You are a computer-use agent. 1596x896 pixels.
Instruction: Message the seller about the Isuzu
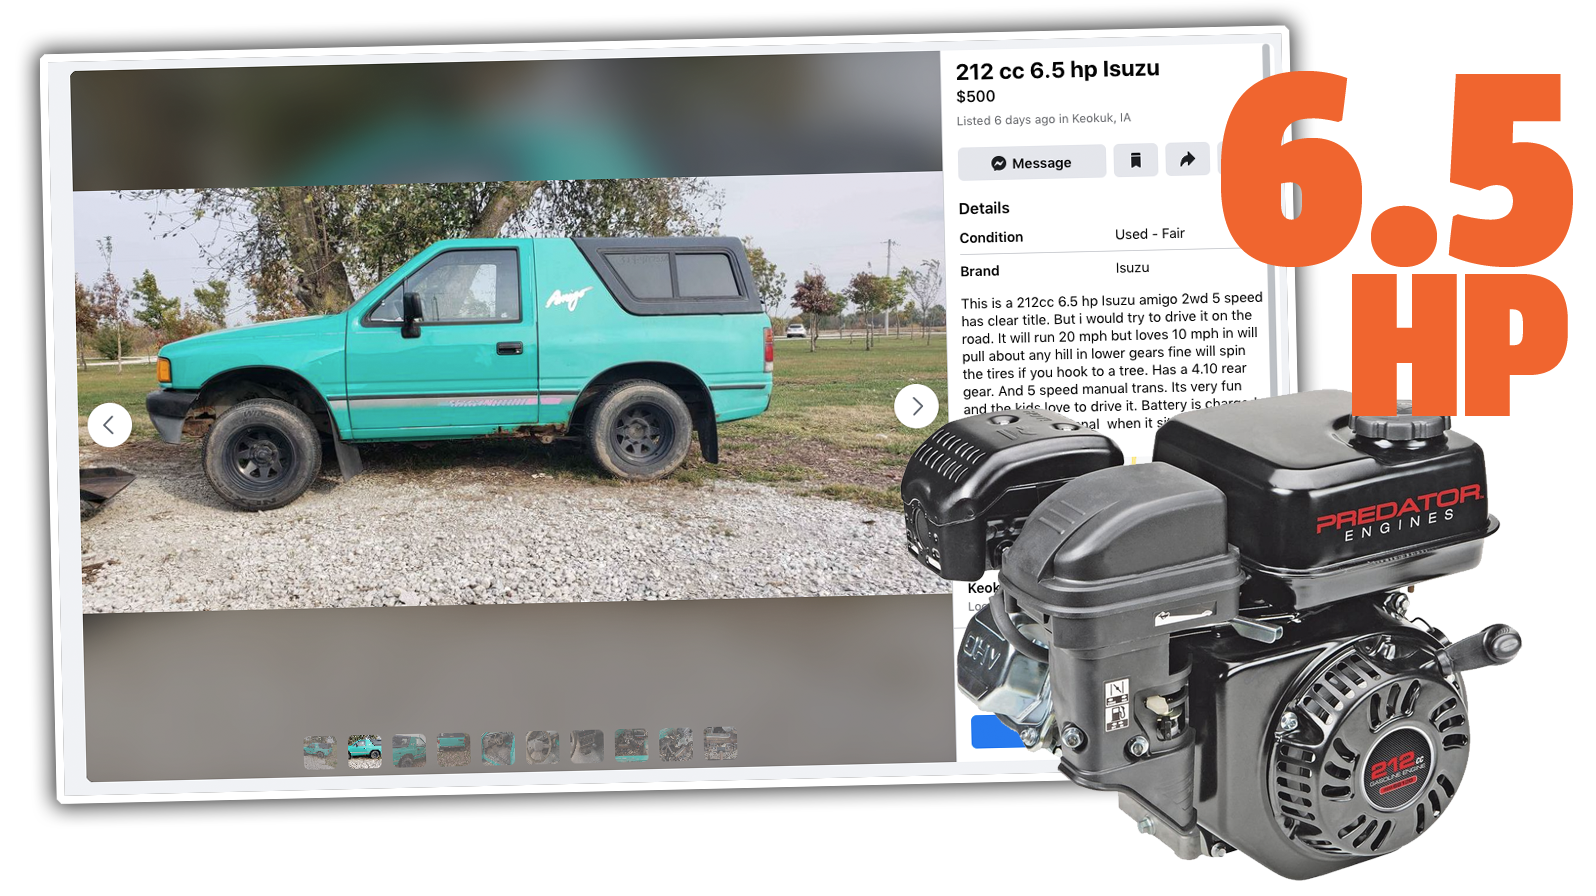[1031, 162]
